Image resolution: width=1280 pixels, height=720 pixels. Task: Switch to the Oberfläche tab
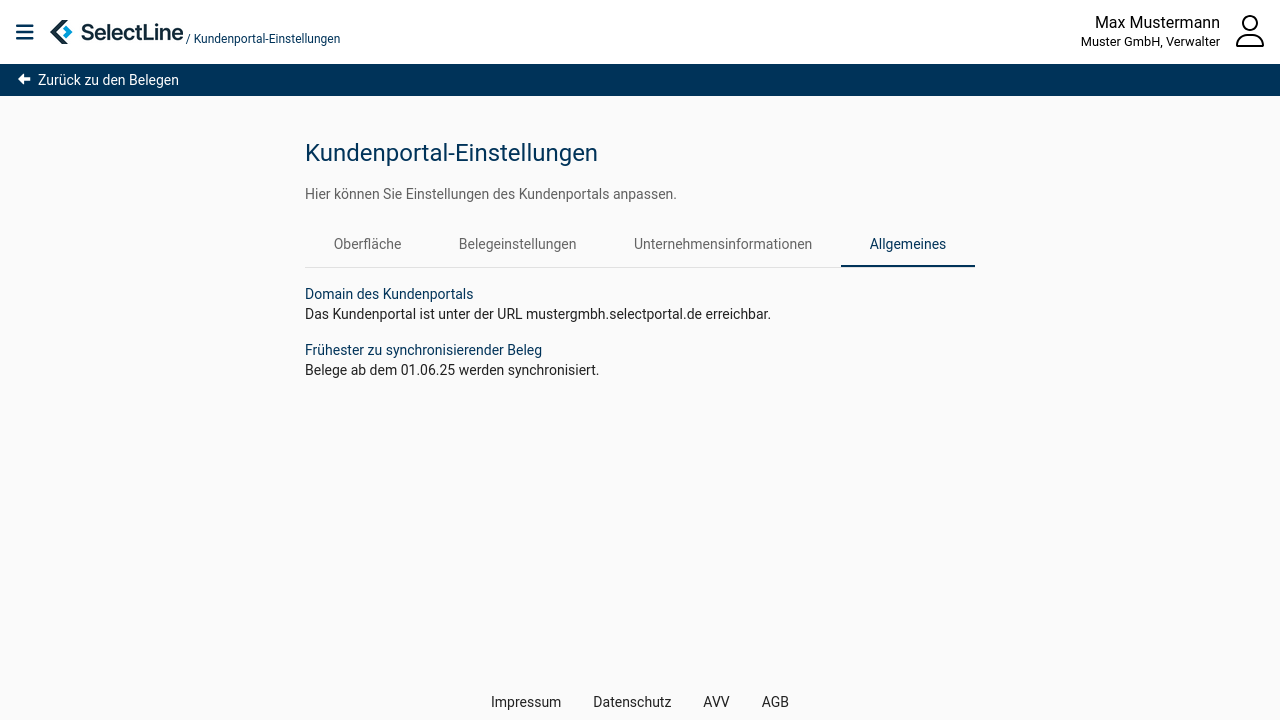(367, 244)
